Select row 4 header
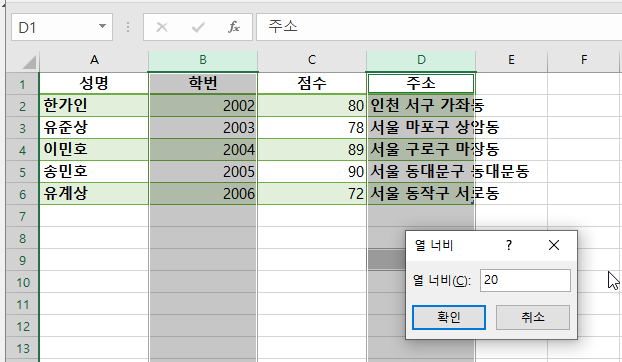Viewport: 622px width, 362px height. pos(23,150)
